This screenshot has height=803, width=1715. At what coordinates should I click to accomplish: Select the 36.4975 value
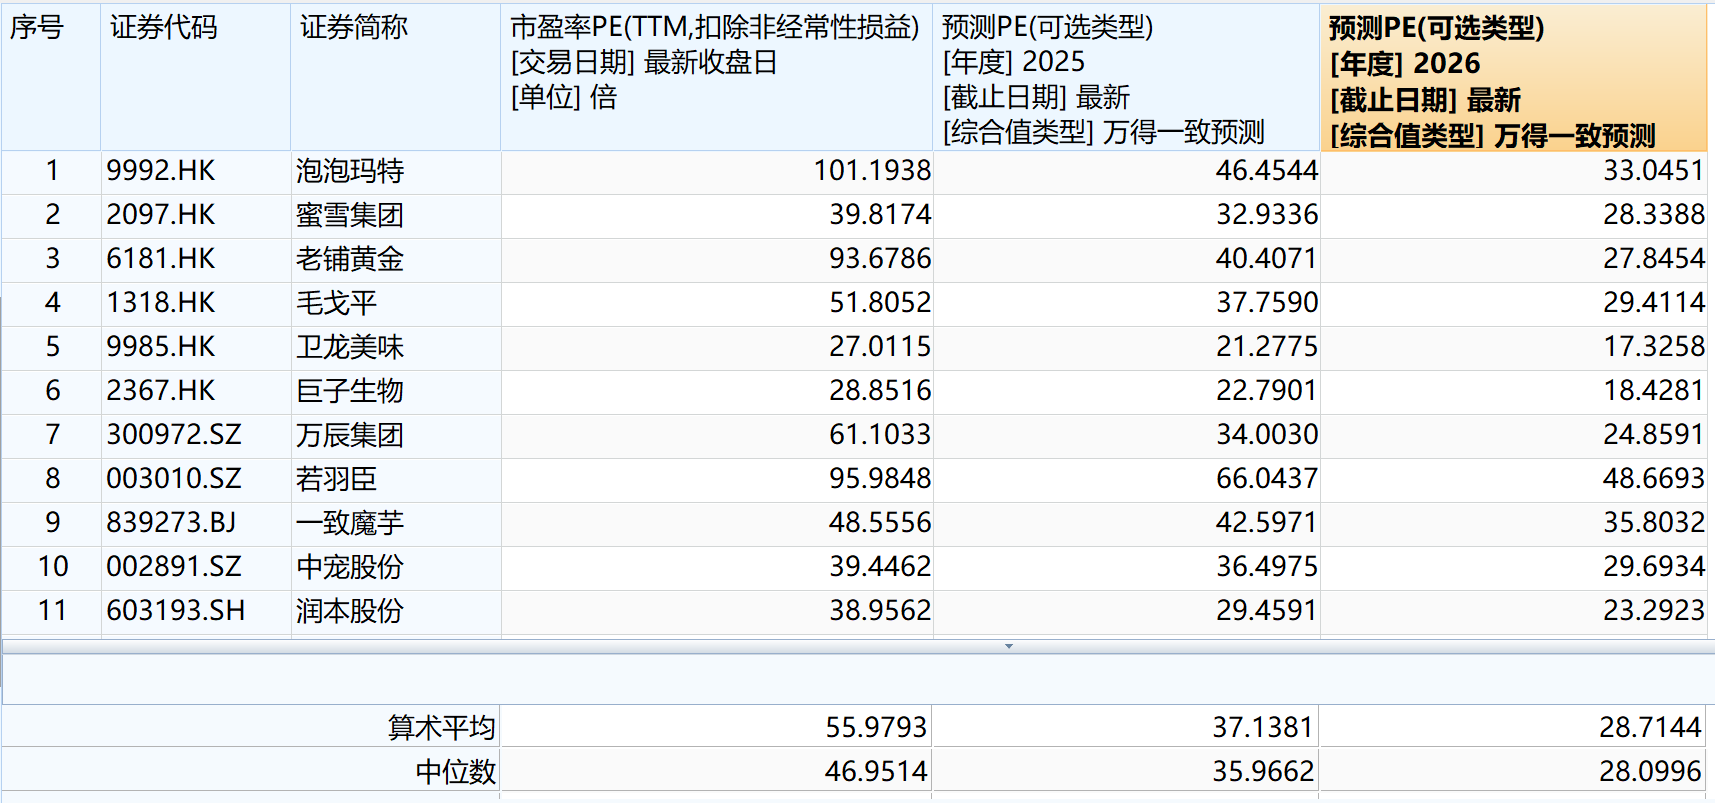[x=1267, y=567]
